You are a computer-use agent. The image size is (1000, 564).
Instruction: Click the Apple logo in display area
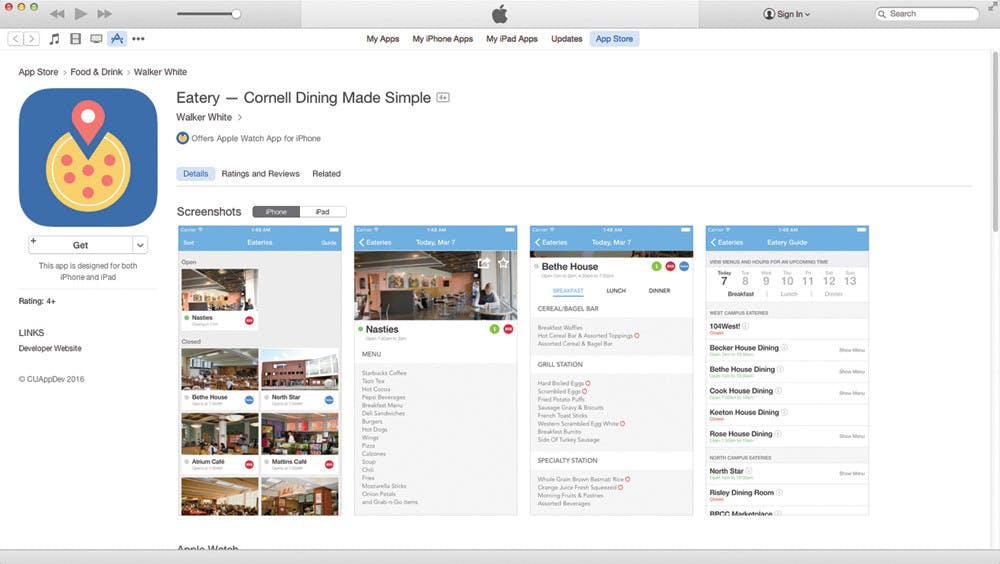pyautogui.click(x=500, y=14)
